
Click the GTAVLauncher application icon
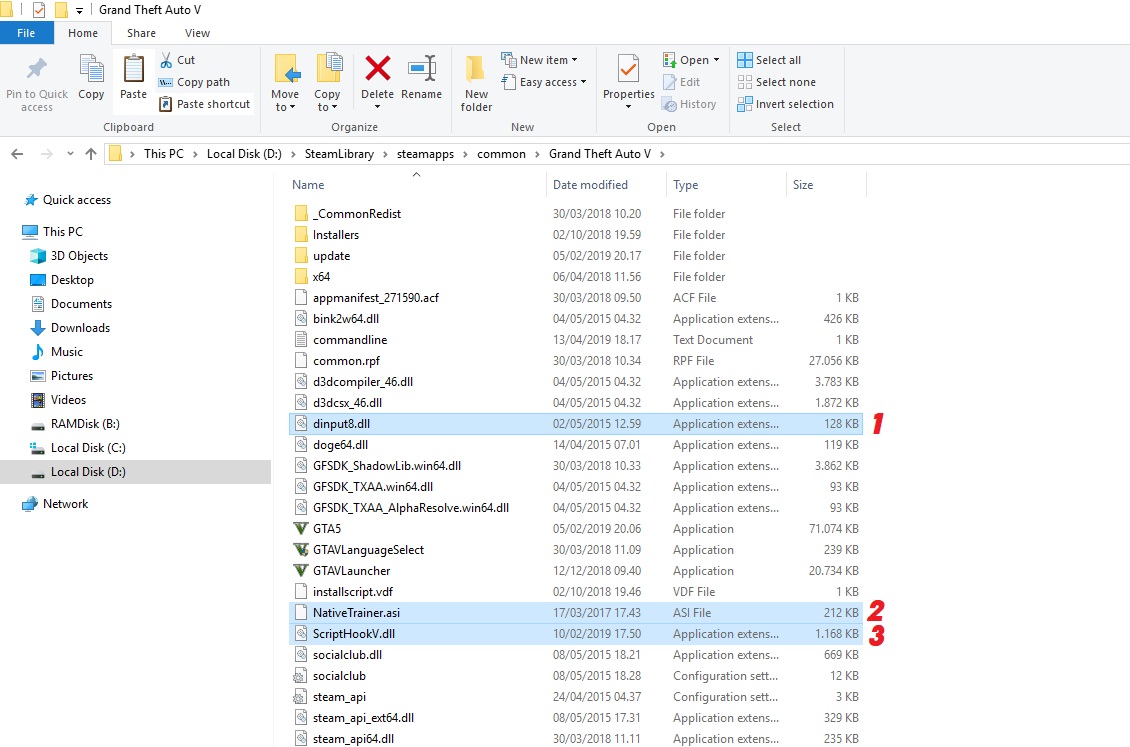point(301,571)
